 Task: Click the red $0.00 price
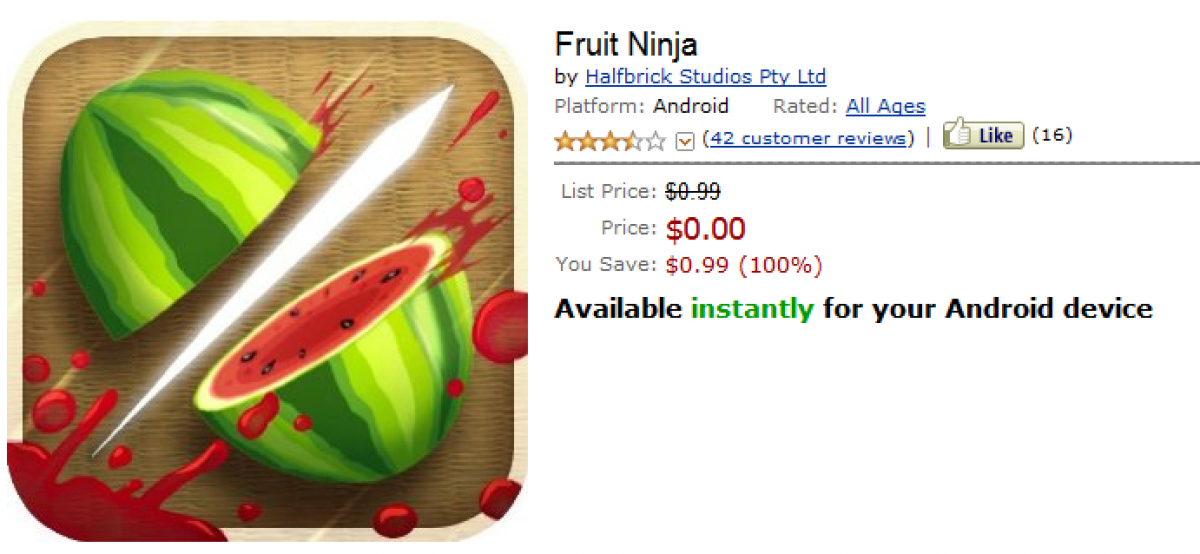(x=705, y=229)
